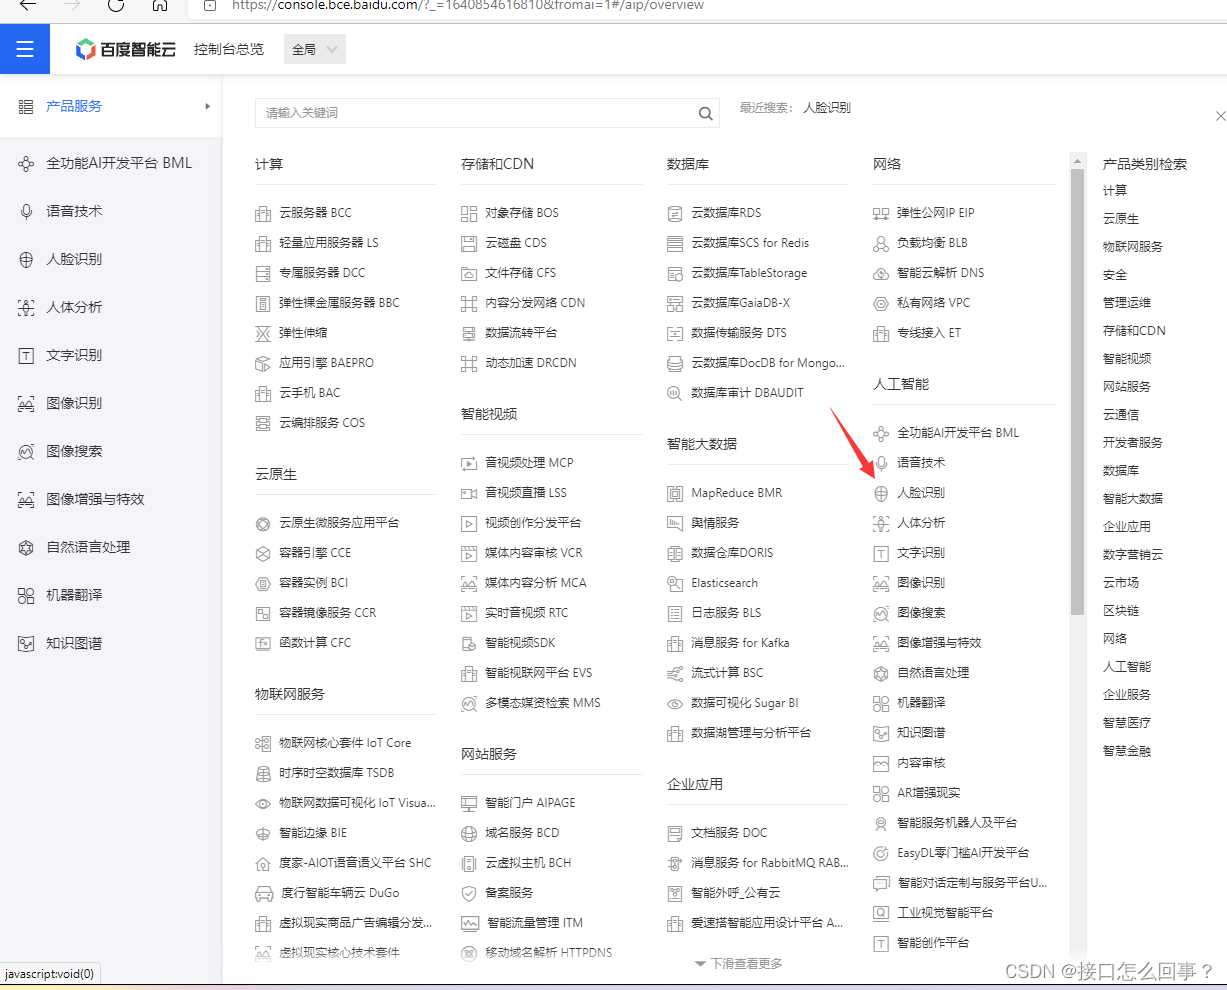Click the browser home icon
1227x990 pixels.
(x=160, y=5)
